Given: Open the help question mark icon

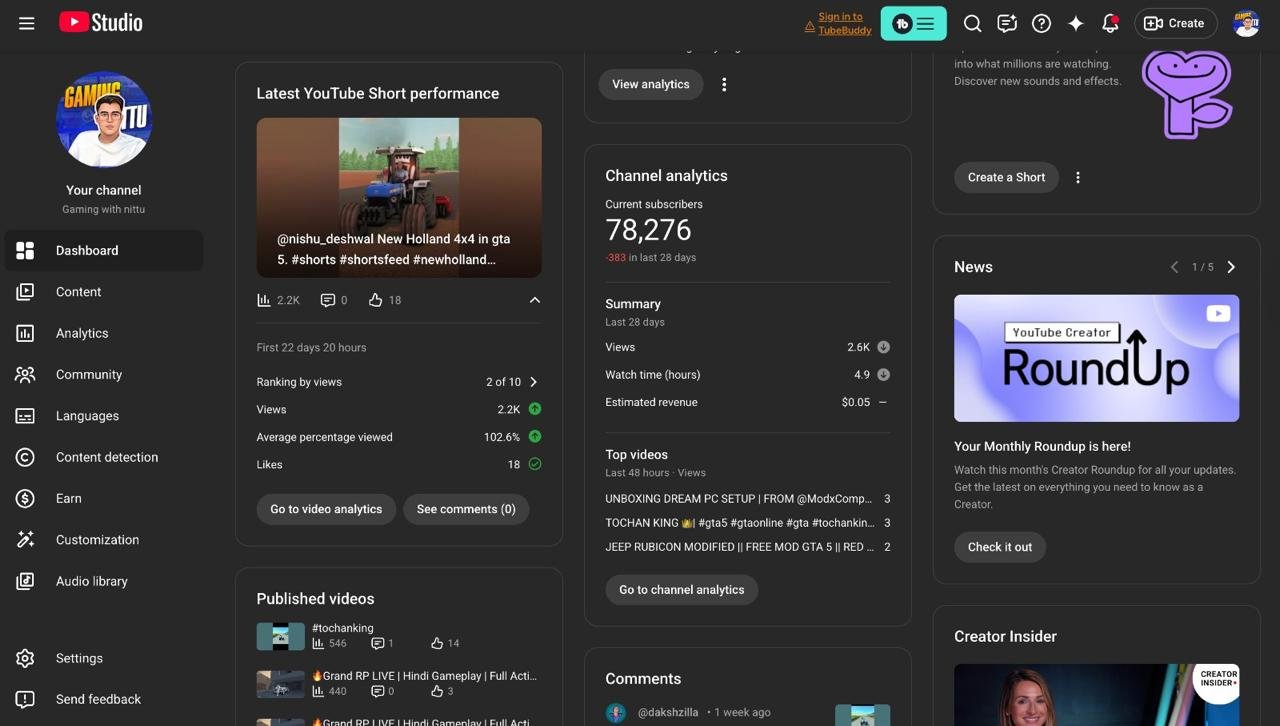Looking at the screenshot, I should [x=1041, y=23].
